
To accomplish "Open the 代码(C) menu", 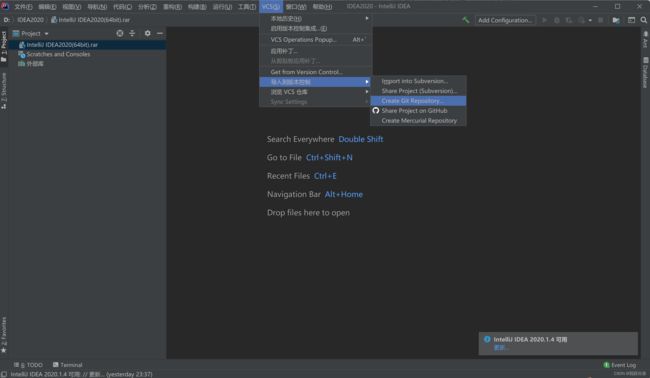I will (x=122, y=7).
